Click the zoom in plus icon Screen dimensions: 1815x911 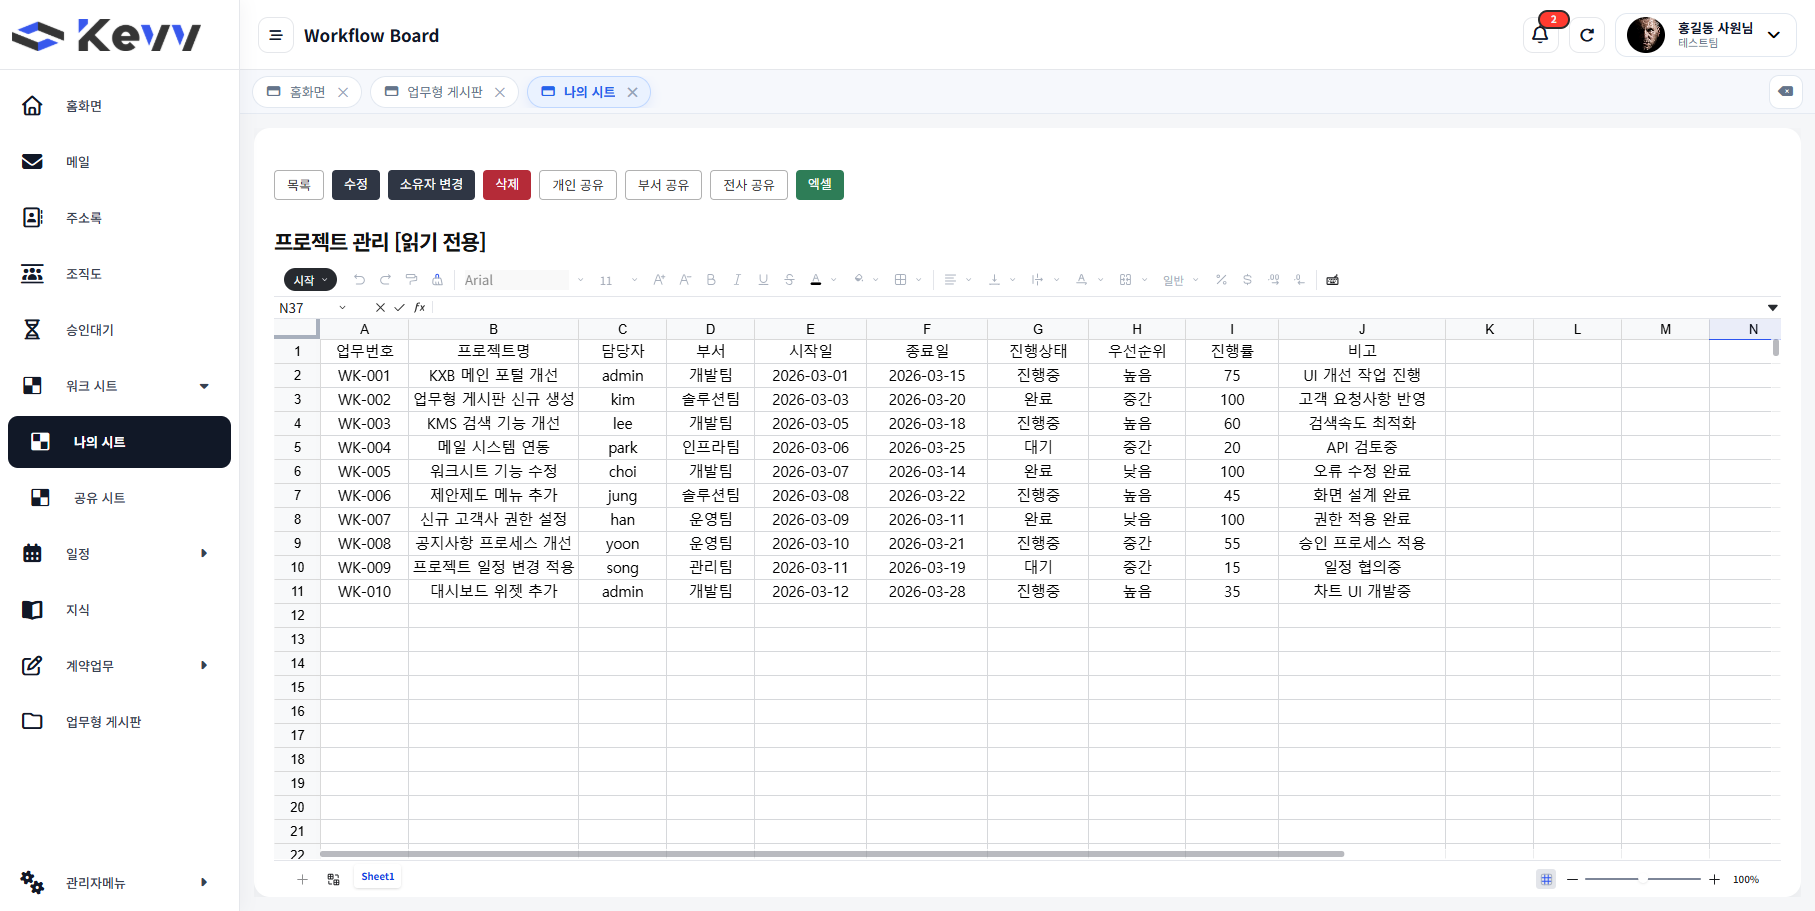(1714, 879)
